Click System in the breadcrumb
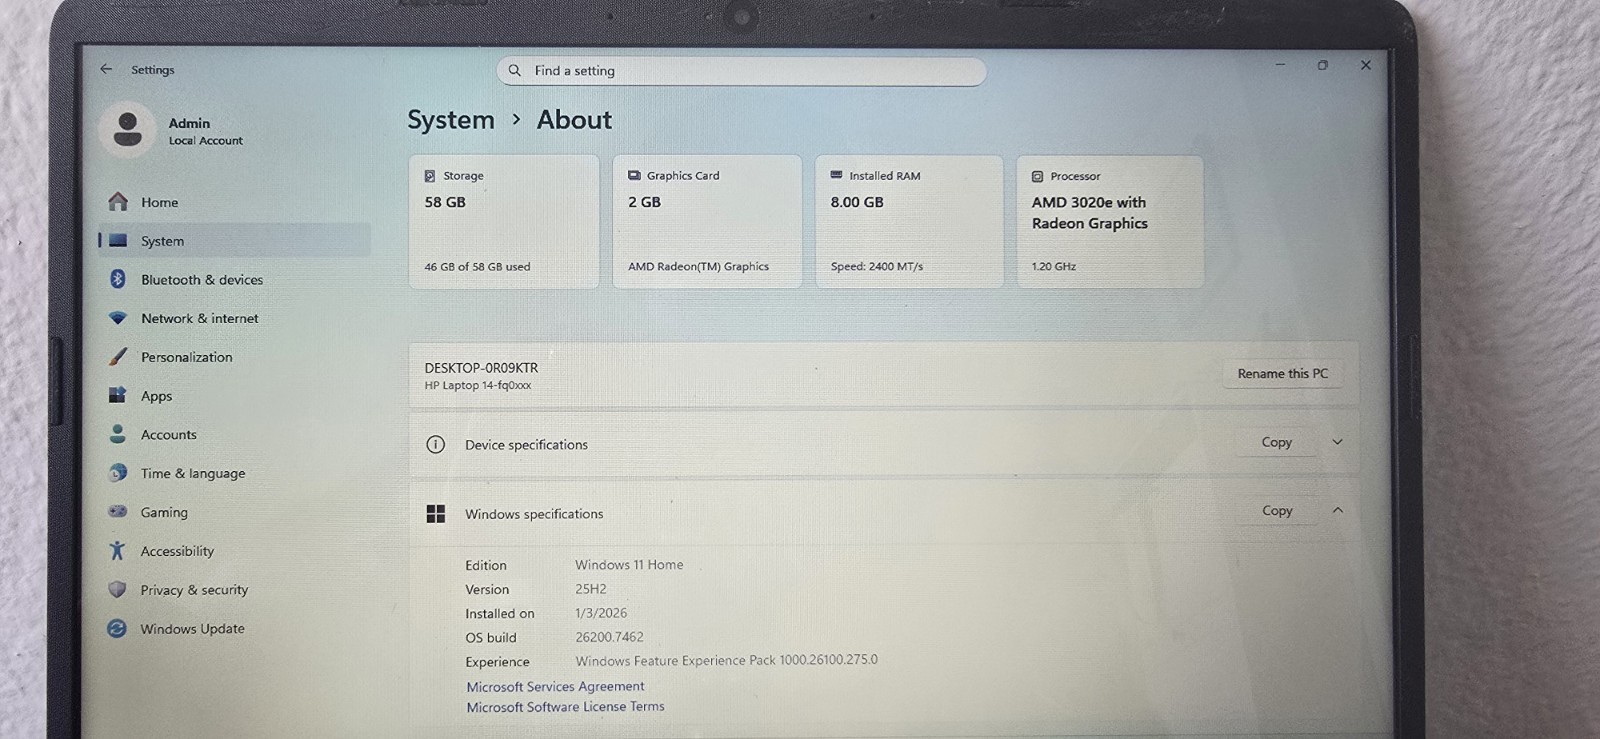Image resolution: width=1600 pixels, height=739 pixels. pyautogui.click(x=451, y=120)
